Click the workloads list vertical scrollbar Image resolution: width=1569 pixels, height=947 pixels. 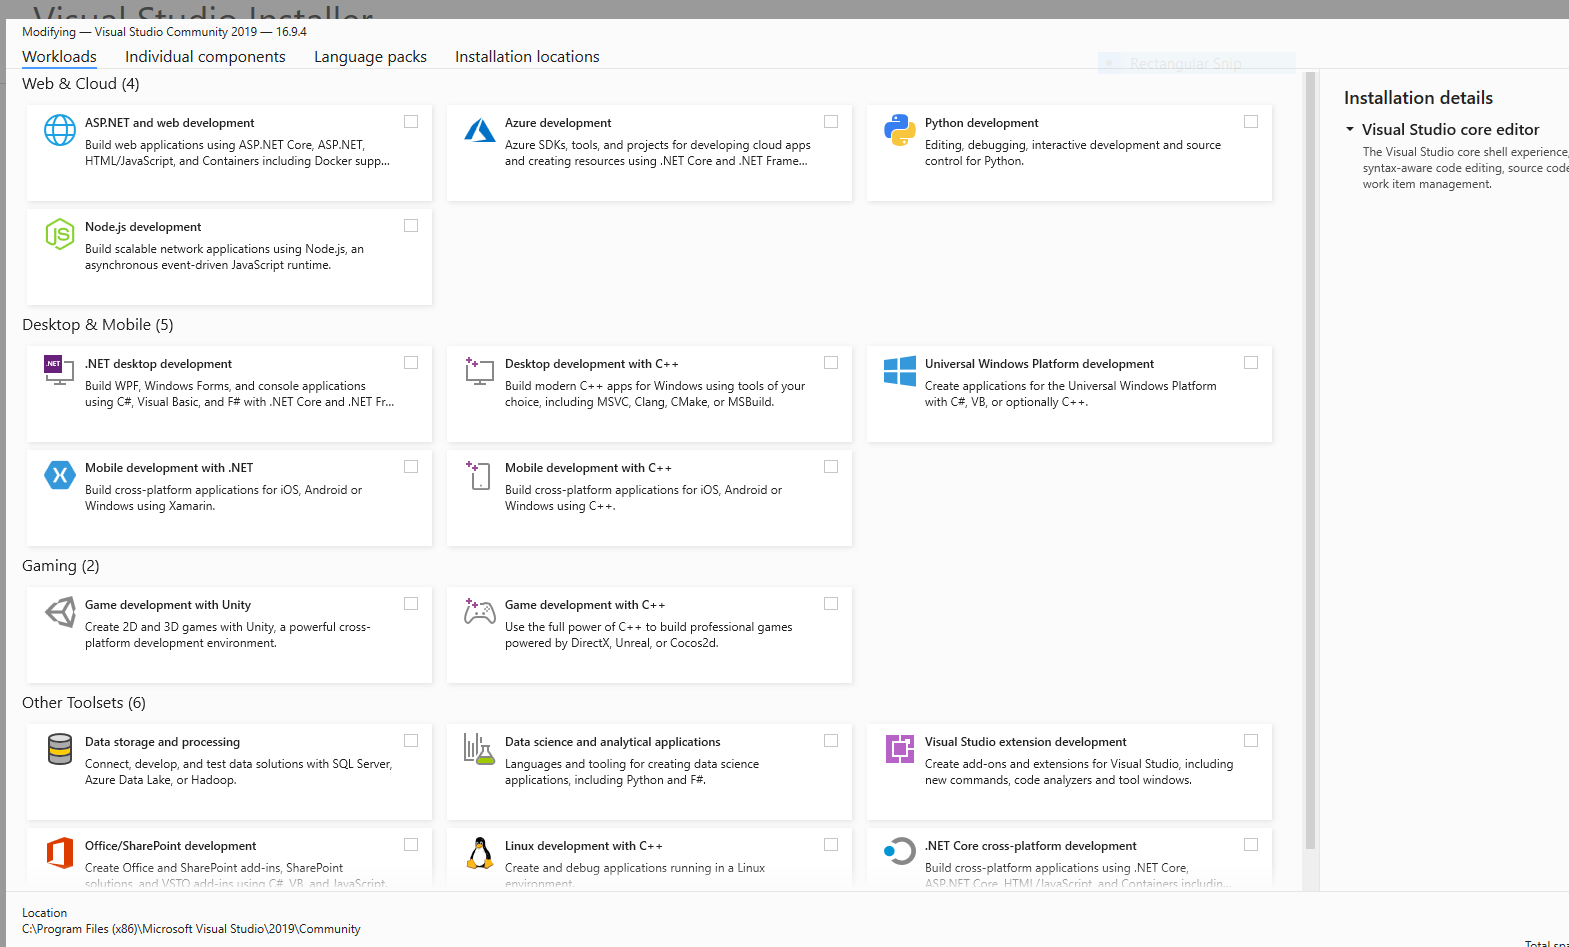1310,460
